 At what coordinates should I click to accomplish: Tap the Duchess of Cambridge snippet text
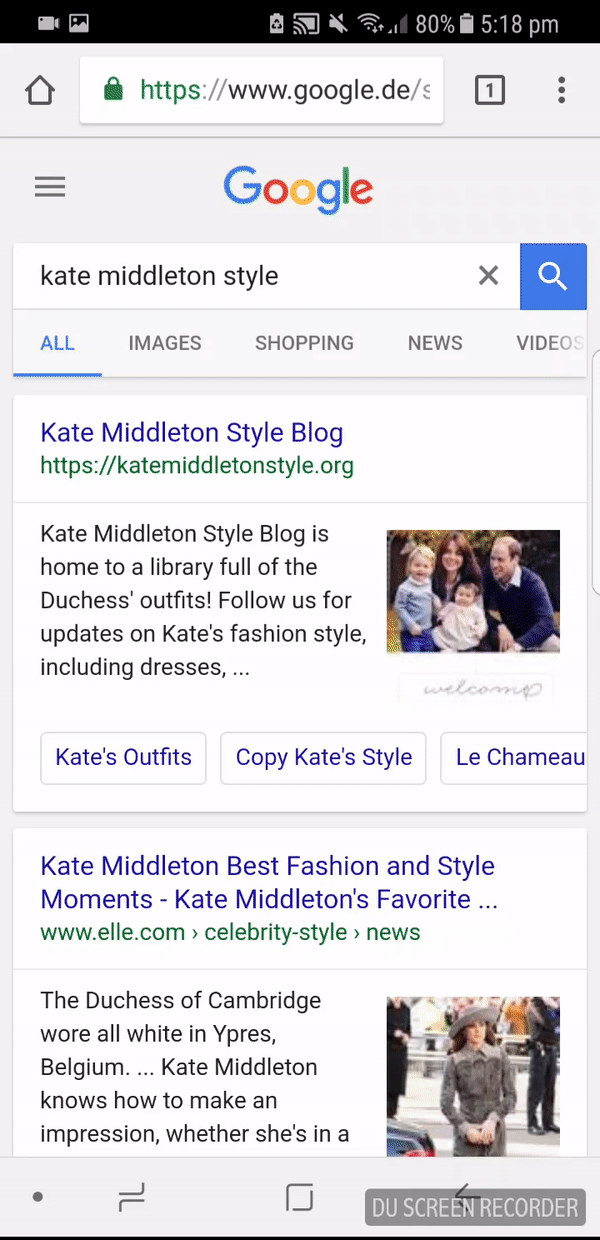click(195, 1067)
